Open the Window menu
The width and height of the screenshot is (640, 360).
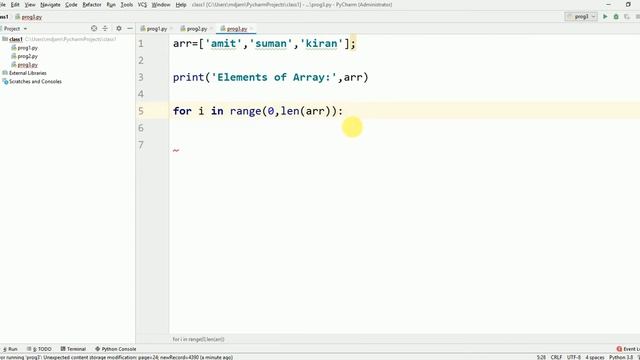(161, 5)
